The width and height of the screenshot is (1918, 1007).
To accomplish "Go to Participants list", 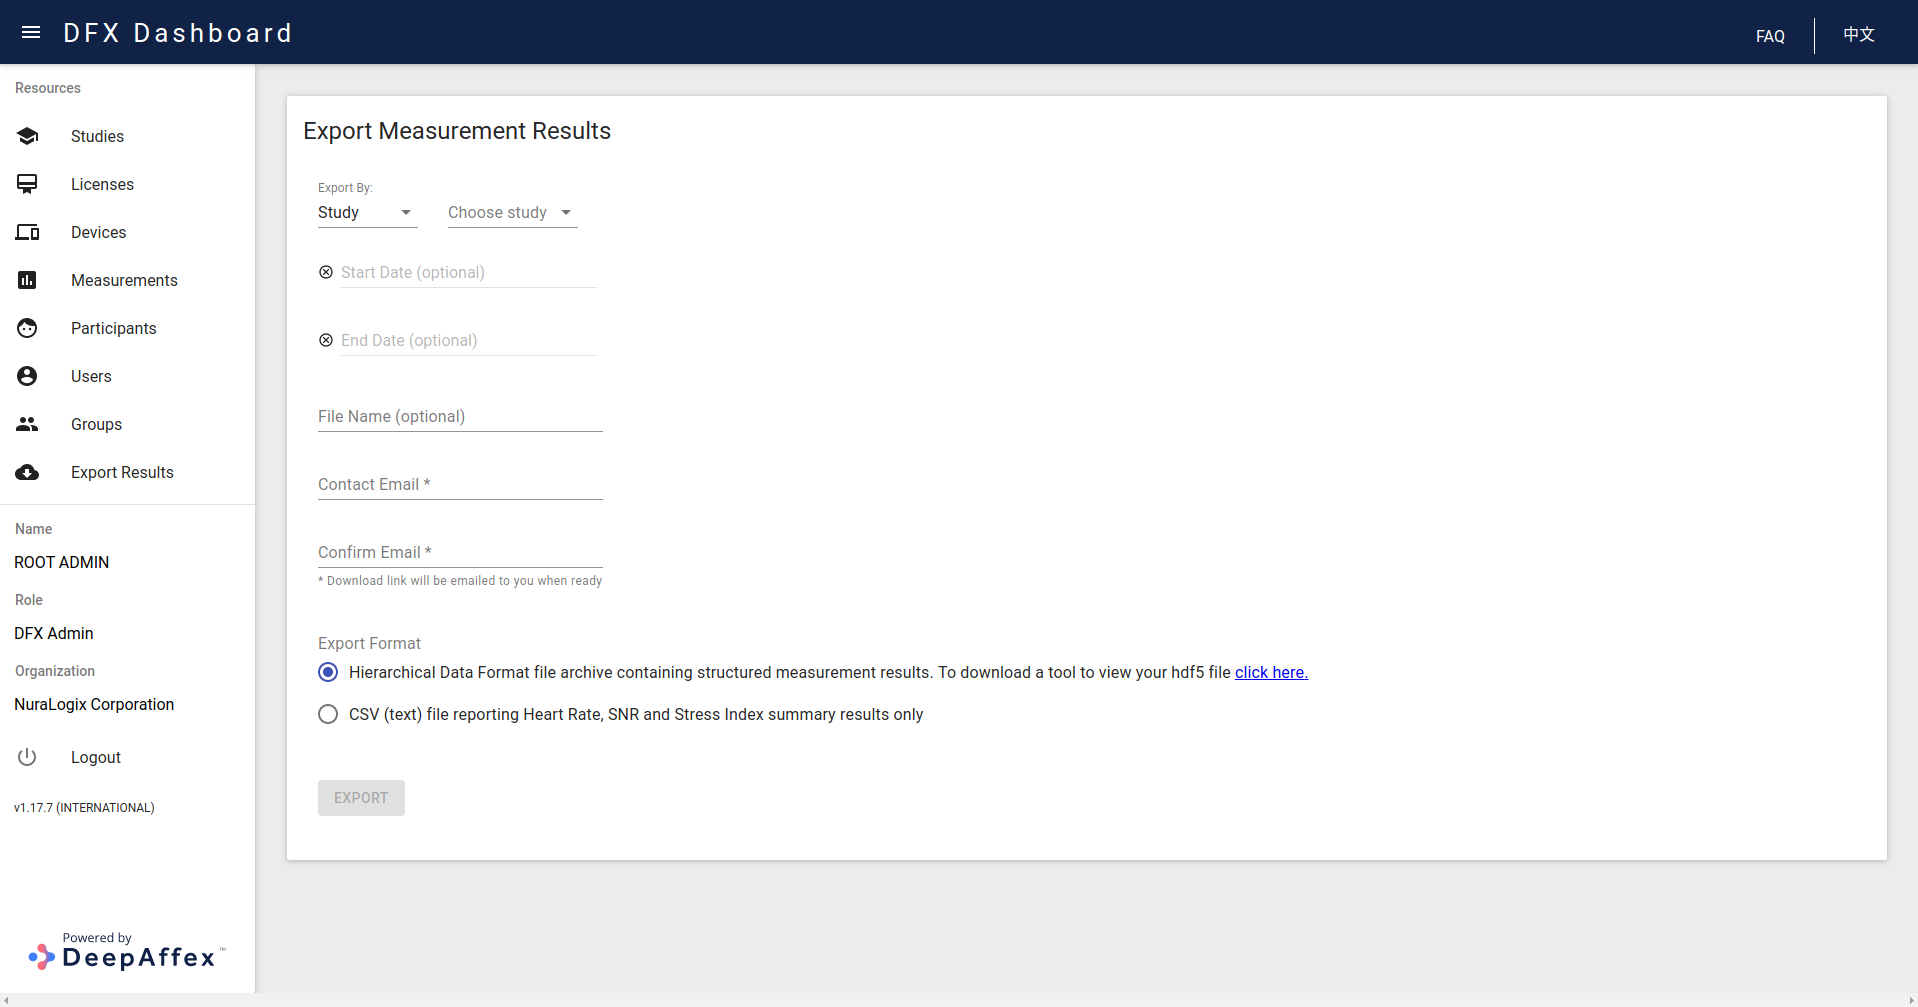I will [113, 328].
